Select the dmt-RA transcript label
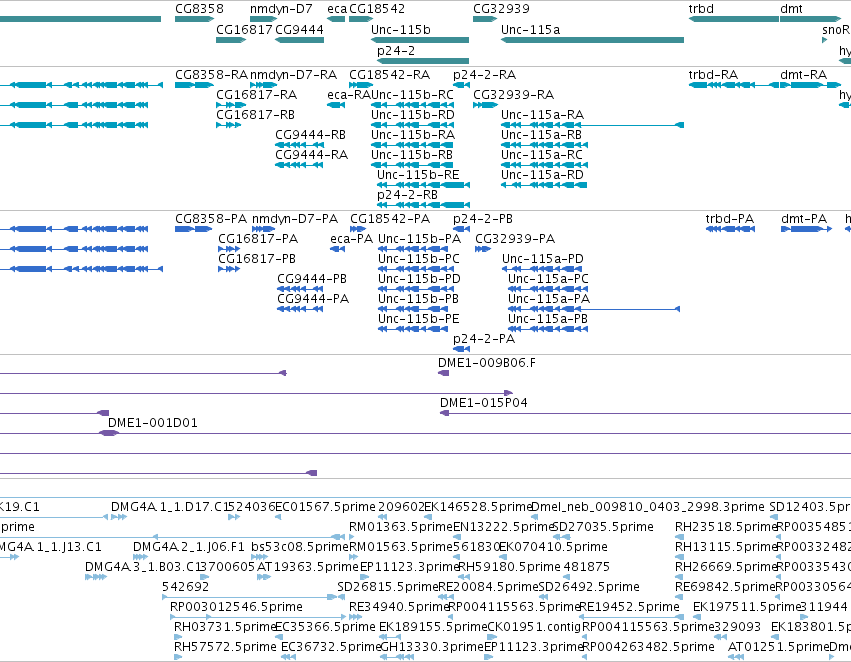 point(804,75)
